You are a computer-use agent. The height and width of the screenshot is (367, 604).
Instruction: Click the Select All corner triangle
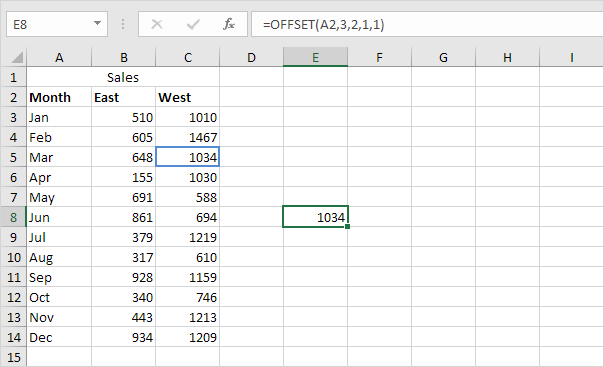(x=17, y=57)
